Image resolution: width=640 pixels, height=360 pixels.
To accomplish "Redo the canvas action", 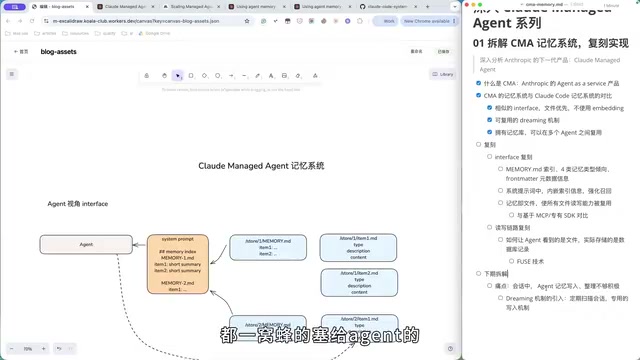I will [71, 349].
